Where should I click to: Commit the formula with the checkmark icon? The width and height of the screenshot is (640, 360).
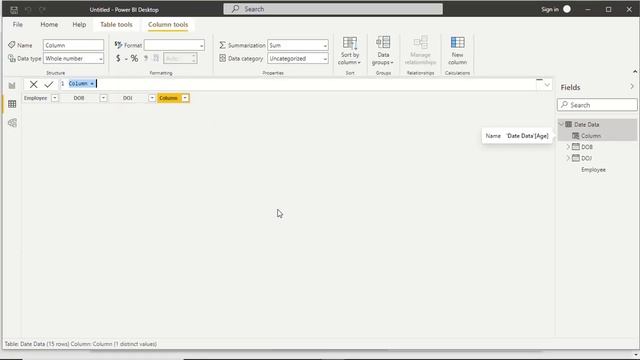tap(49, 84)
